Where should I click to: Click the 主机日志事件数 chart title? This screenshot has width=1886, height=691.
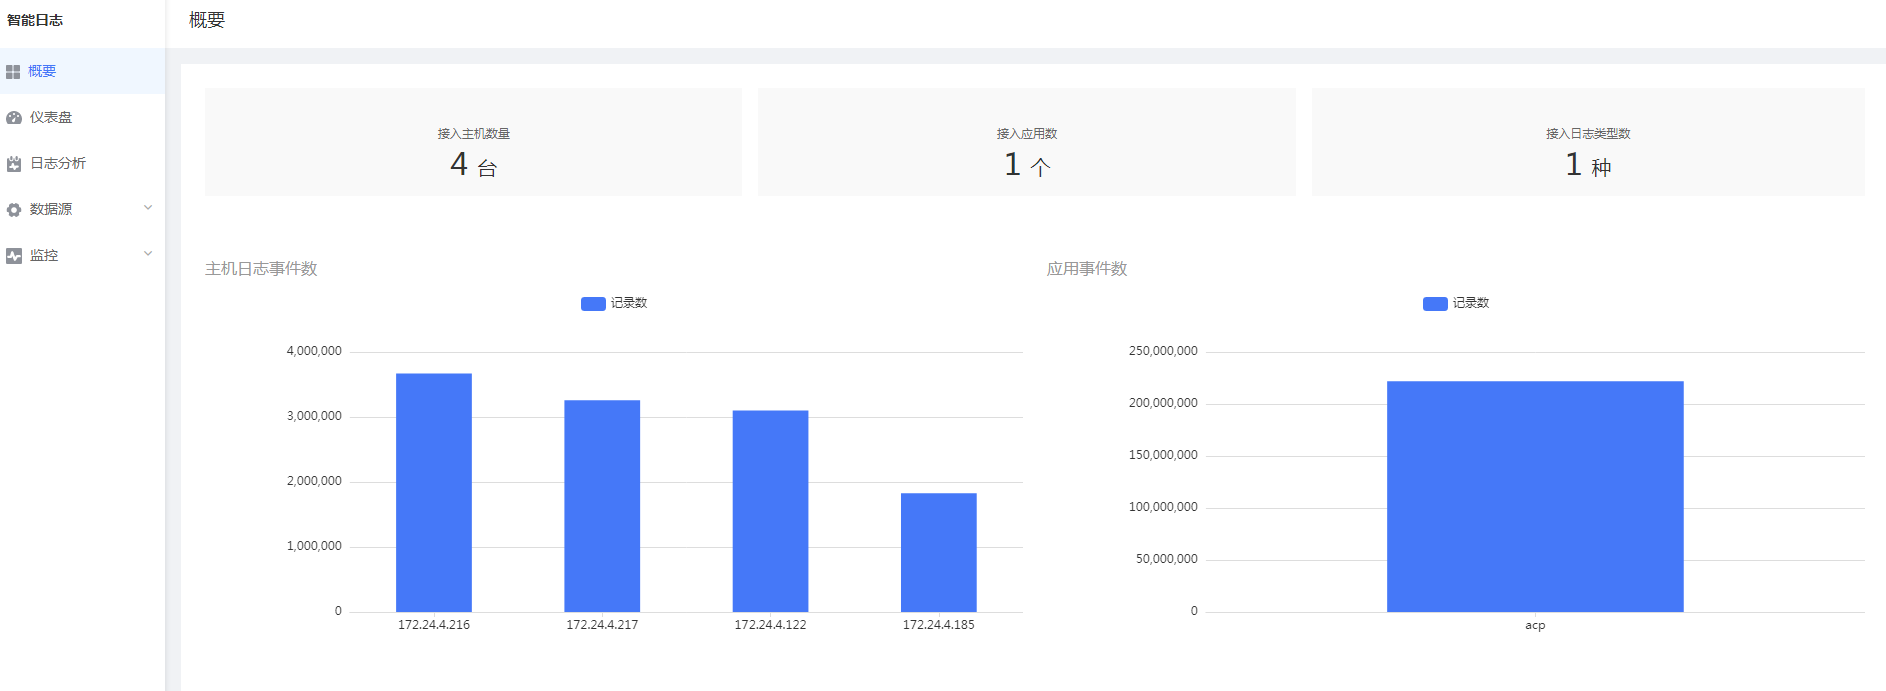tap(261, 269)
